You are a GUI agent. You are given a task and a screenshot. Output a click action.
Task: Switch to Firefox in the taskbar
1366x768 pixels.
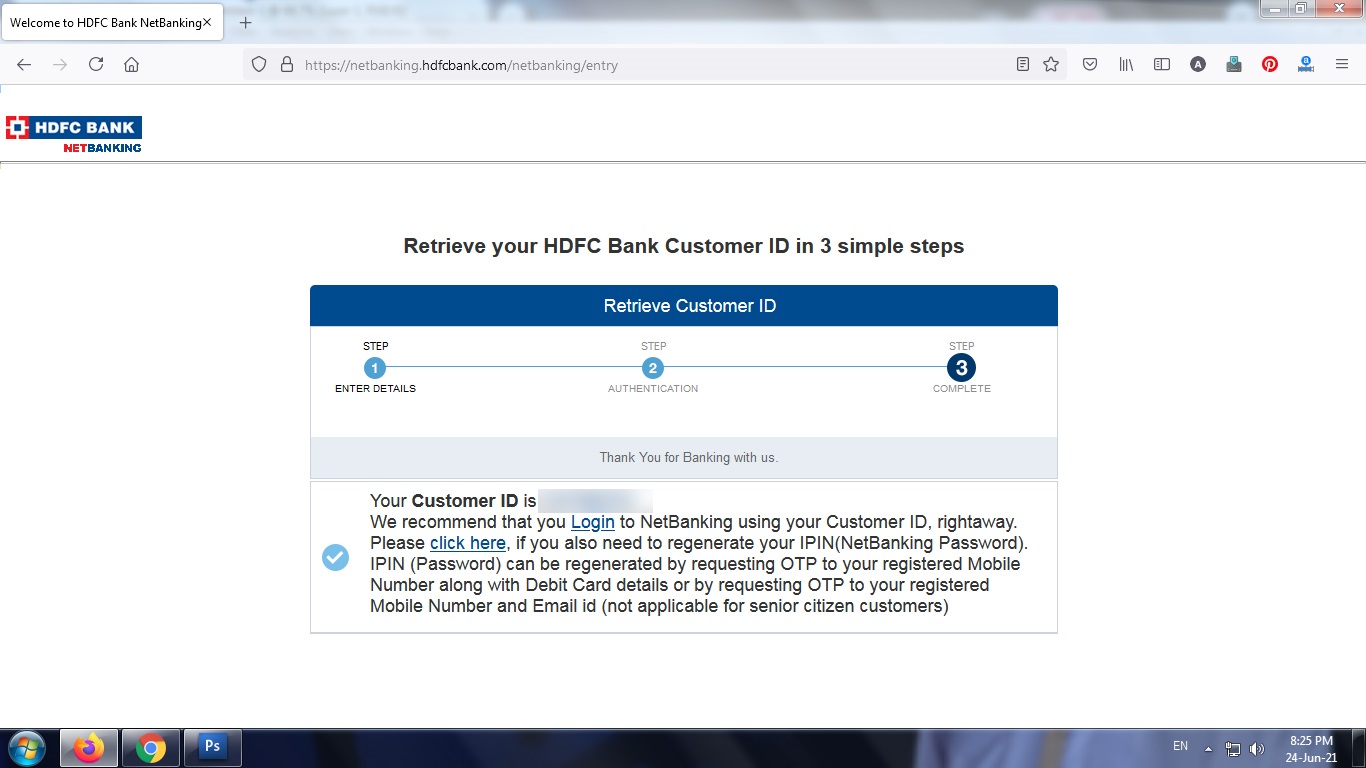(x=89, y=748)
